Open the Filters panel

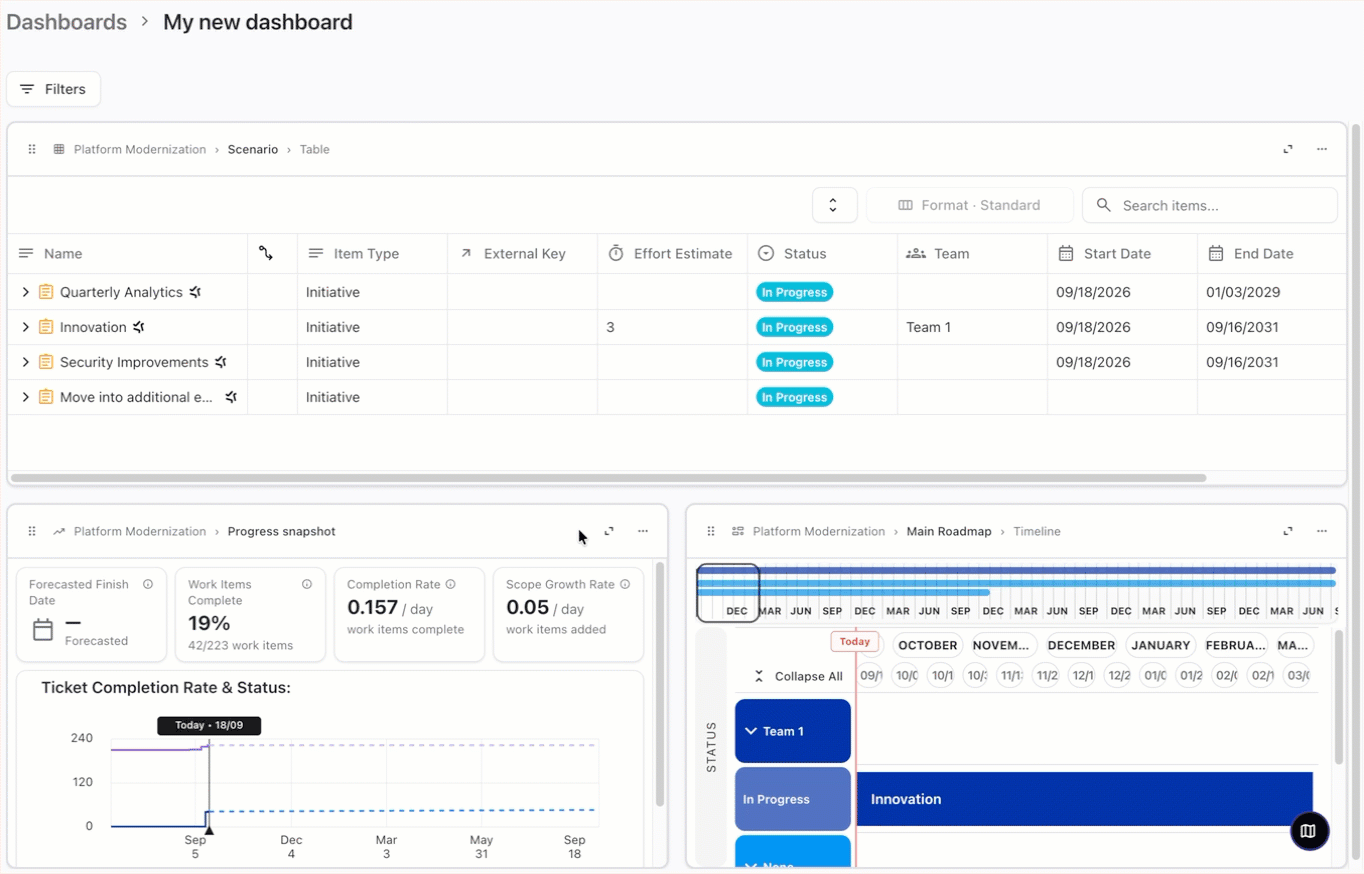pos(53,89)
